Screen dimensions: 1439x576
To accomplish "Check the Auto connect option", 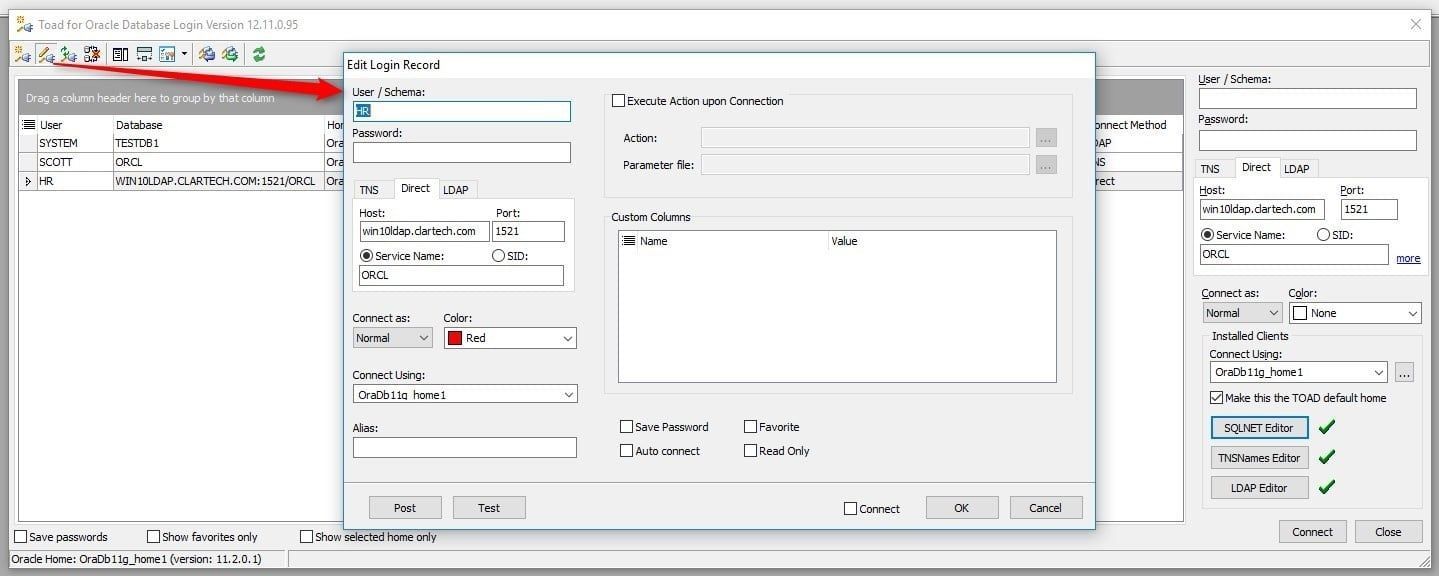I will click(626, 451).
